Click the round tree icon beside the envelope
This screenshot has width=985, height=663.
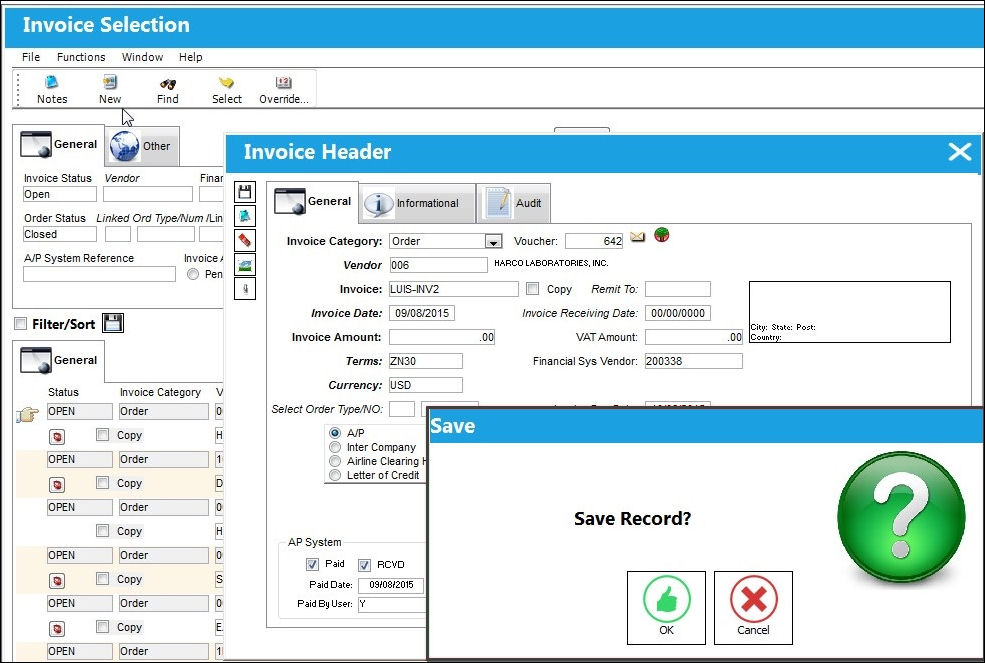pyautogui.click(x=661, y=235)
